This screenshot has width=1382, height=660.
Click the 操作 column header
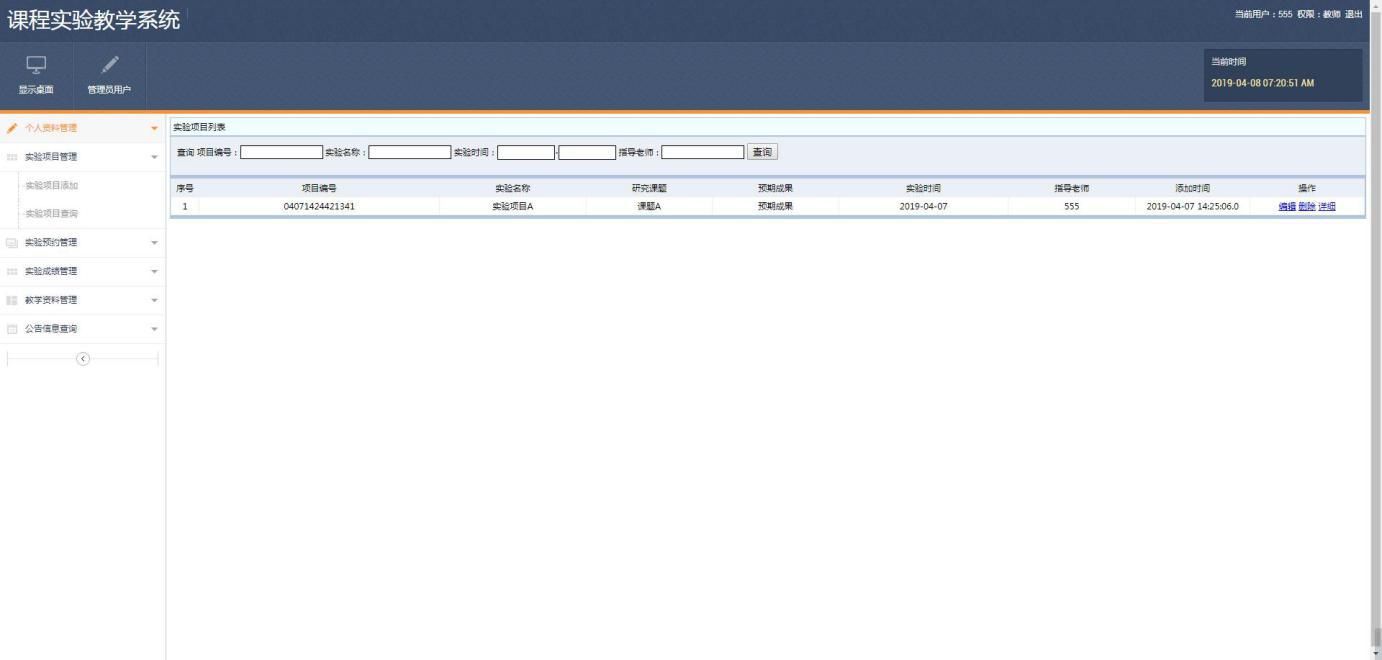1307,189
